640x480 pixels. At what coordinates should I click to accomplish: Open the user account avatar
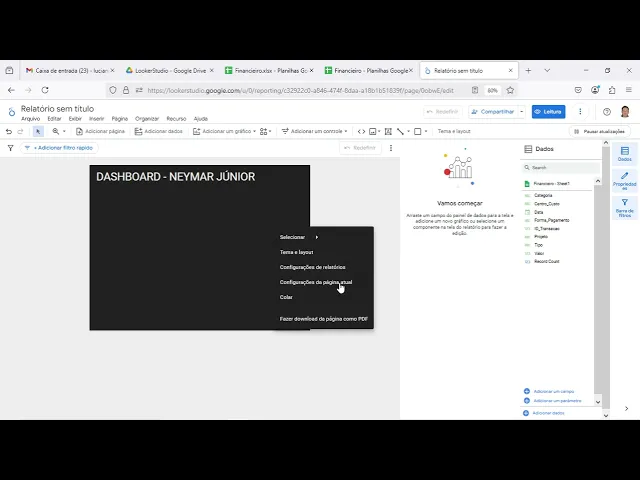[625, 111]
